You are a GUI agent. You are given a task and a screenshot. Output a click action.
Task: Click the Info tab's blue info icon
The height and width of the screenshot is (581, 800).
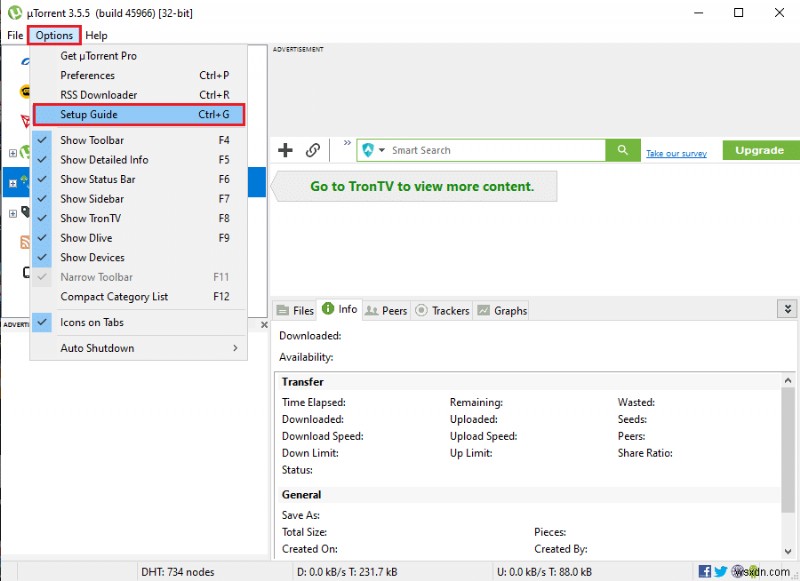[330, 310]
